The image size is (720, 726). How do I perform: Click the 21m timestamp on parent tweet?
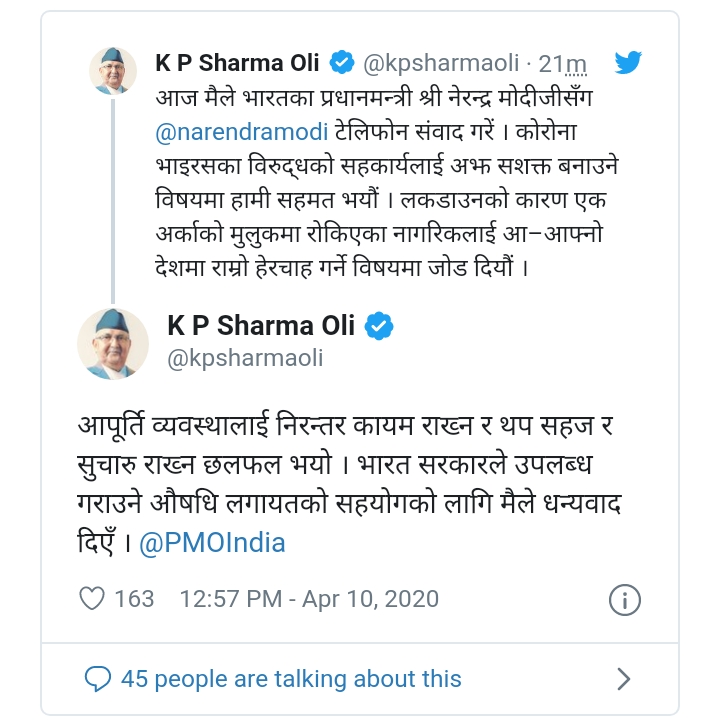[563, 63]
